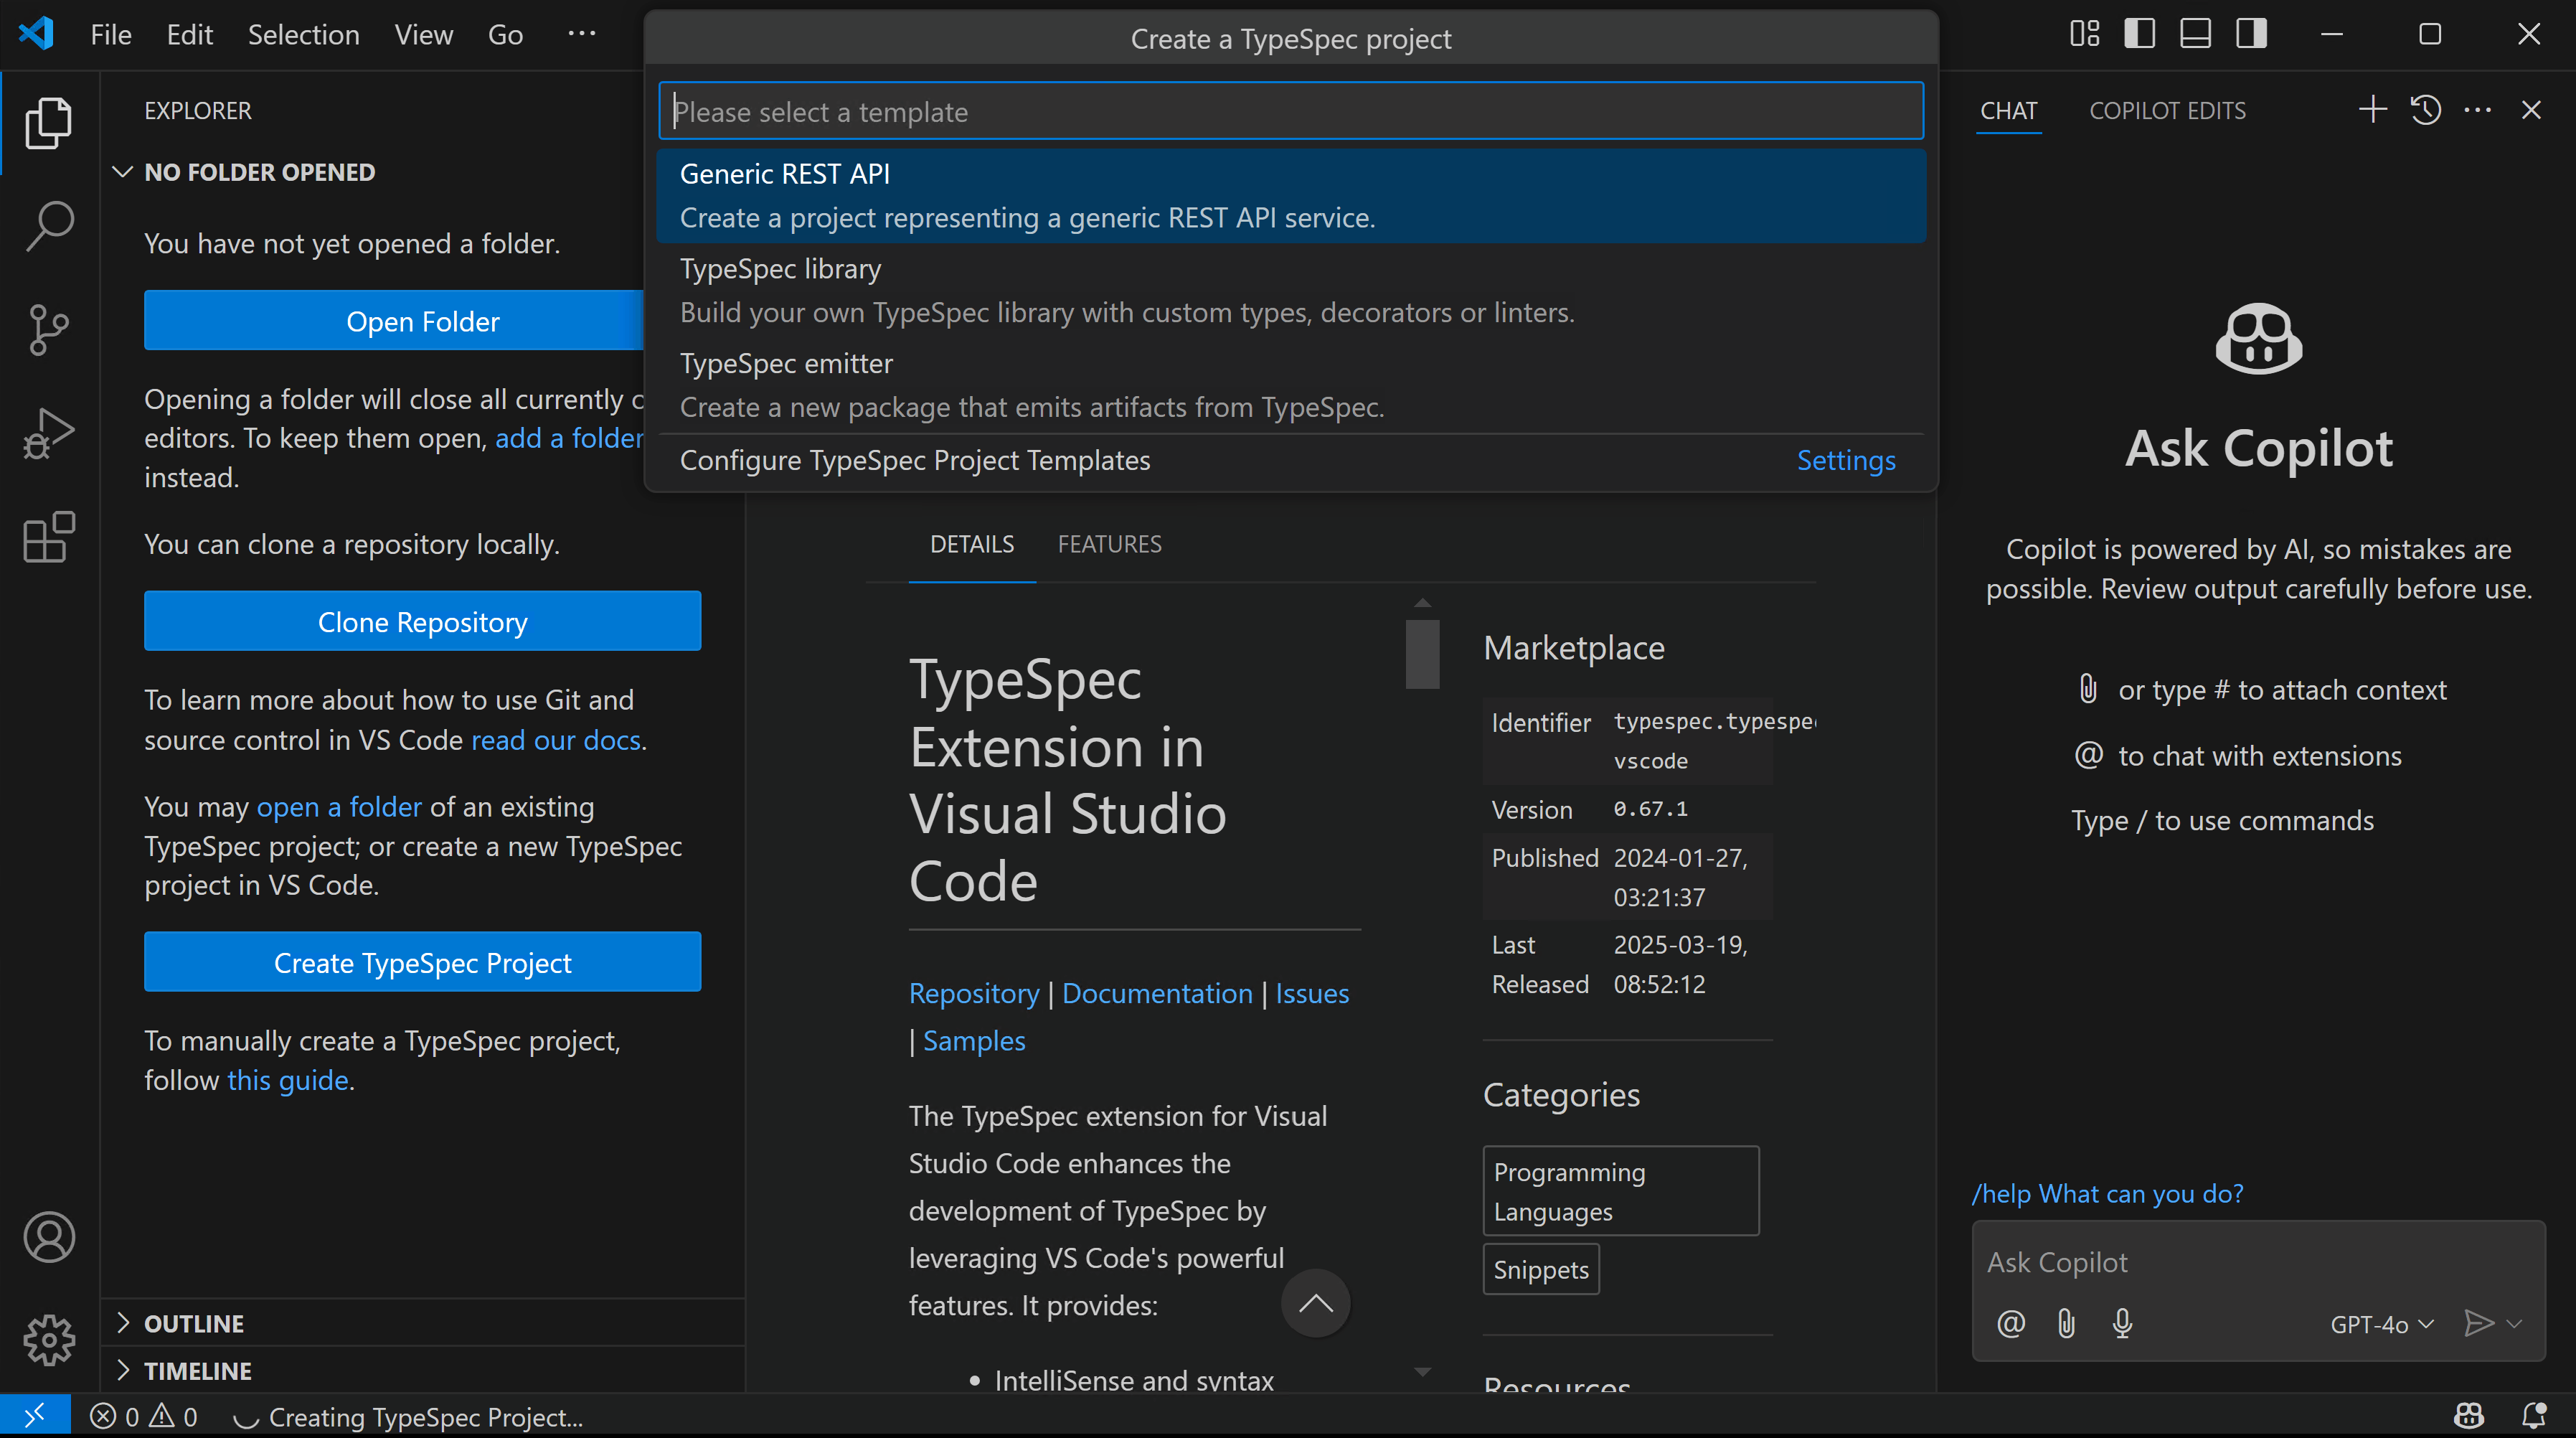Click the remote window status bar icon
The height and width of the screenshot is (1438, 2576).
click(35, 1416)
